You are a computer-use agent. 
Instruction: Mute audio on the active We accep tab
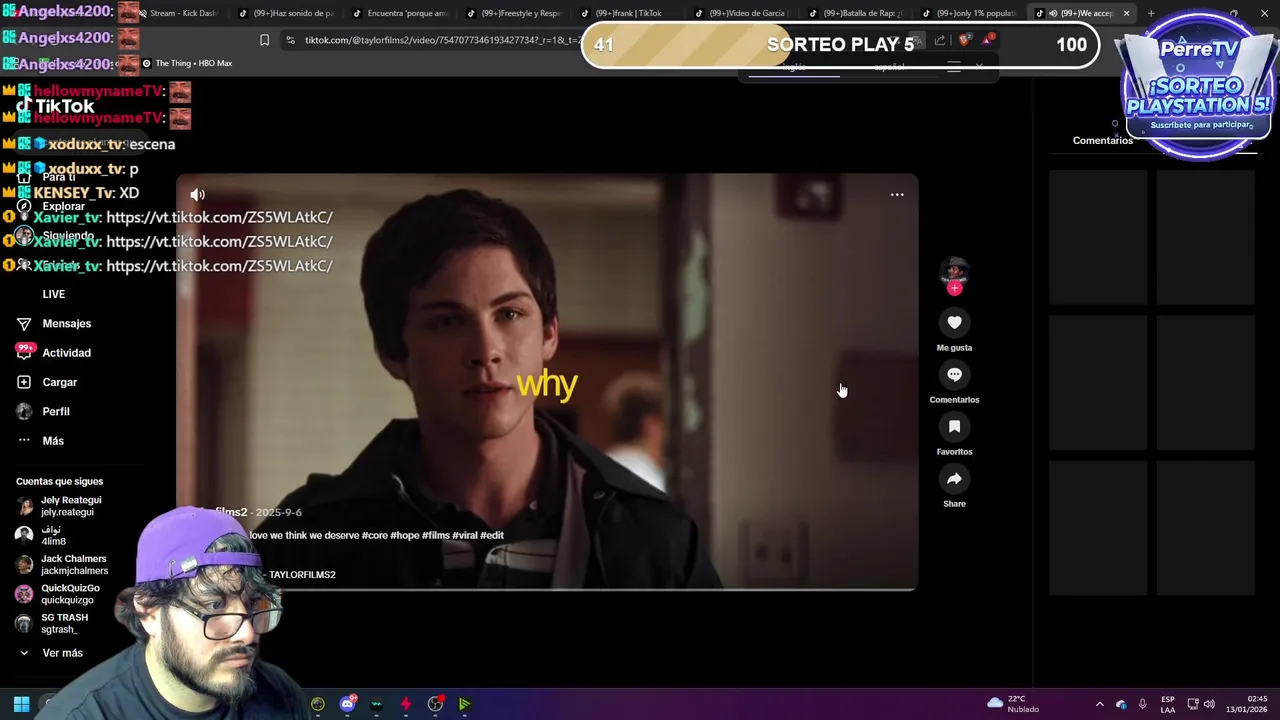pyautogui.click(x=1053, y=13)
